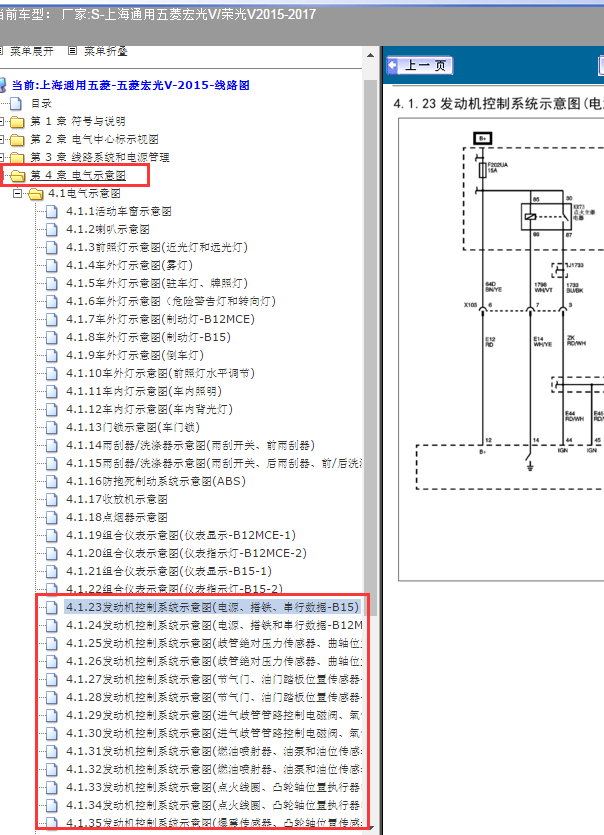Open 4.1.18点烟器示意图
Image resolution: width=604 pixels, height=835 pixels.
click(x=117, y=518)
